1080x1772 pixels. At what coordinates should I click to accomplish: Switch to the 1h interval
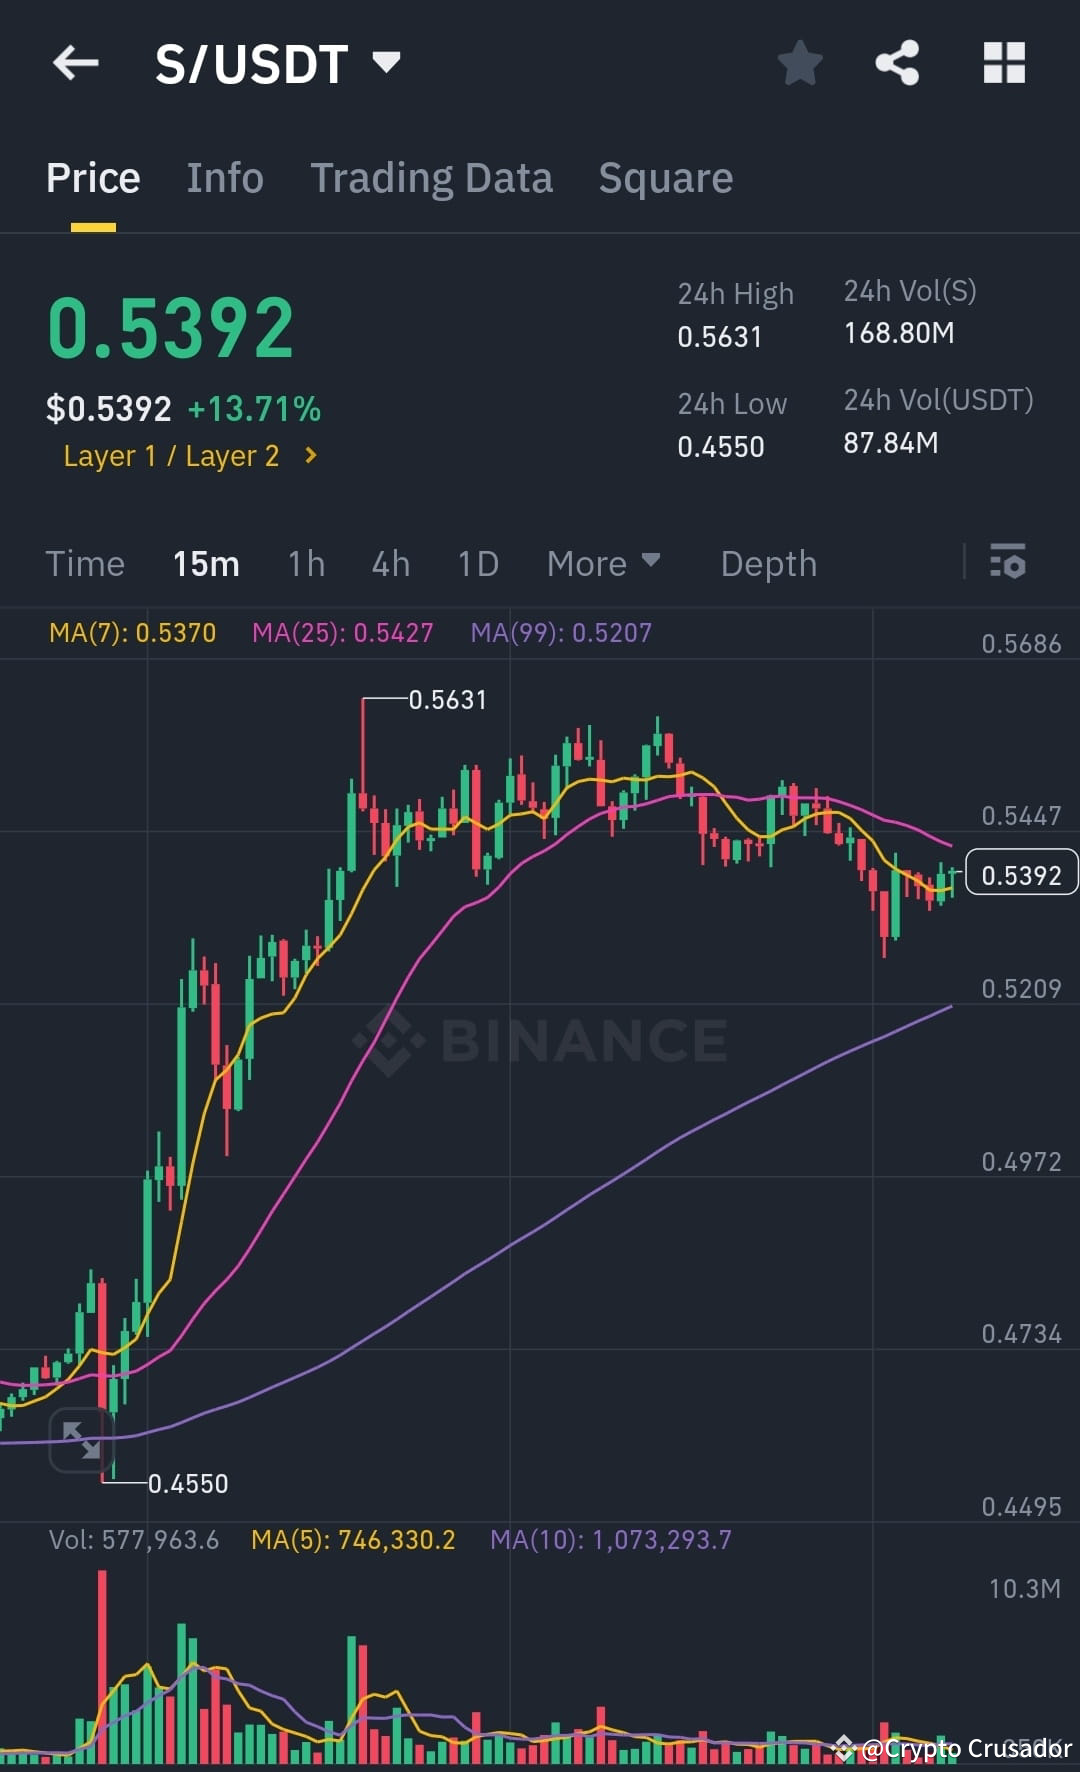coord(306,563)
